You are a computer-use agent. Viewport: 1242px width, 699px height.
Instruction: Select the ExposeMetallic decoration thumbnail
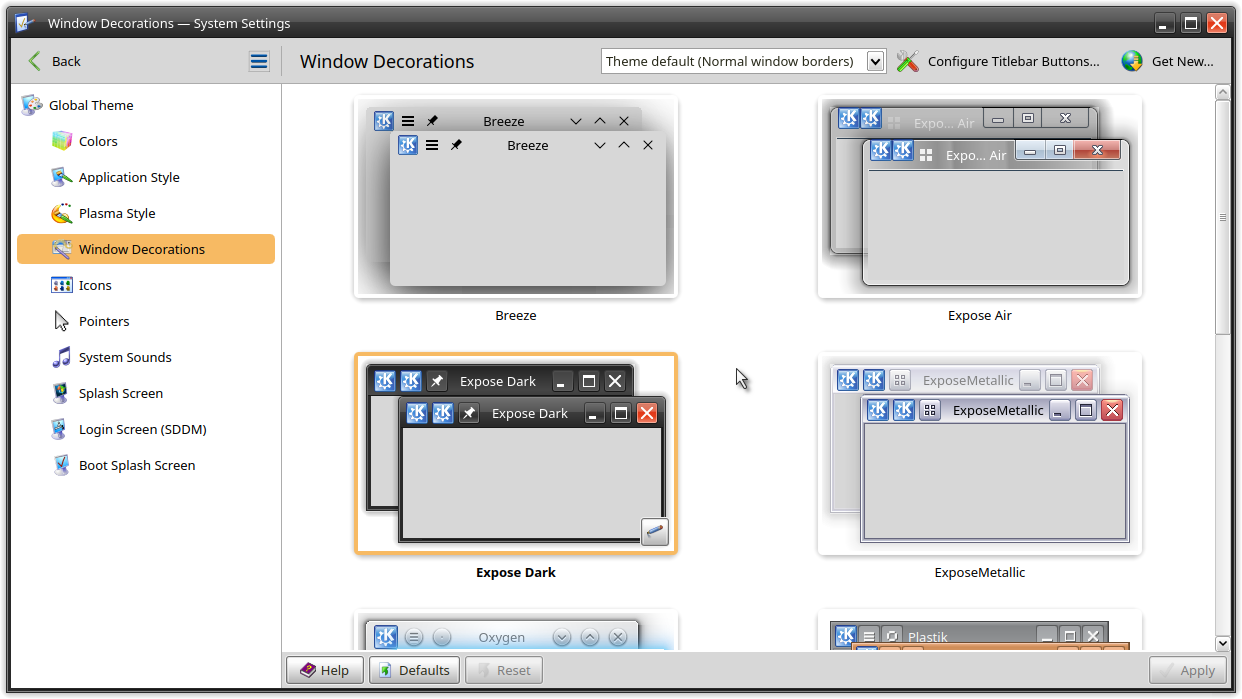(980, 453)
